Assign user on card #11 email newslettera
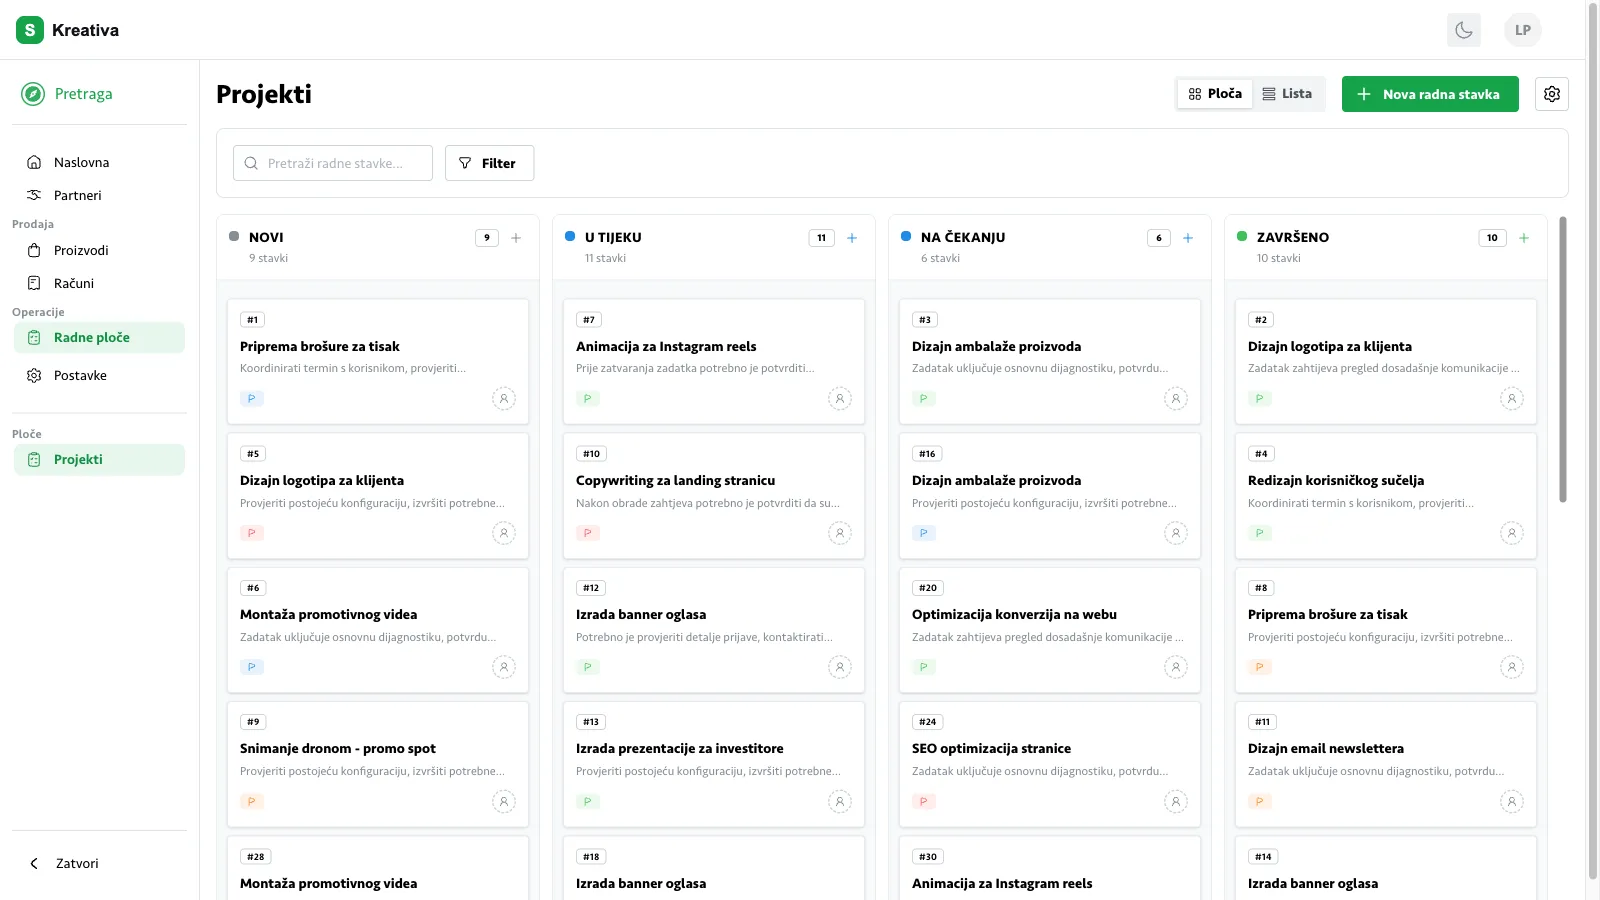 pyautogui.click(x=1512, y=801)
